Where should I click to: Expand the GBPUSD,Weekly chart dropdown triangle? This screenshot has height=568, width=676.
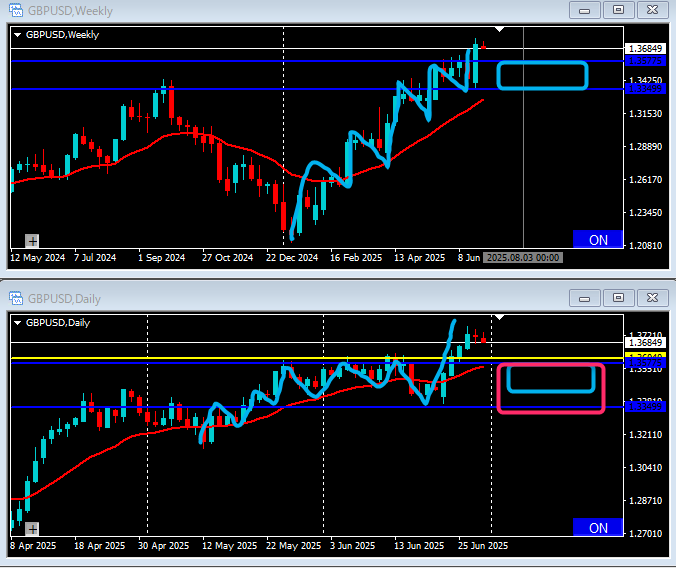[x=17, y=35]
